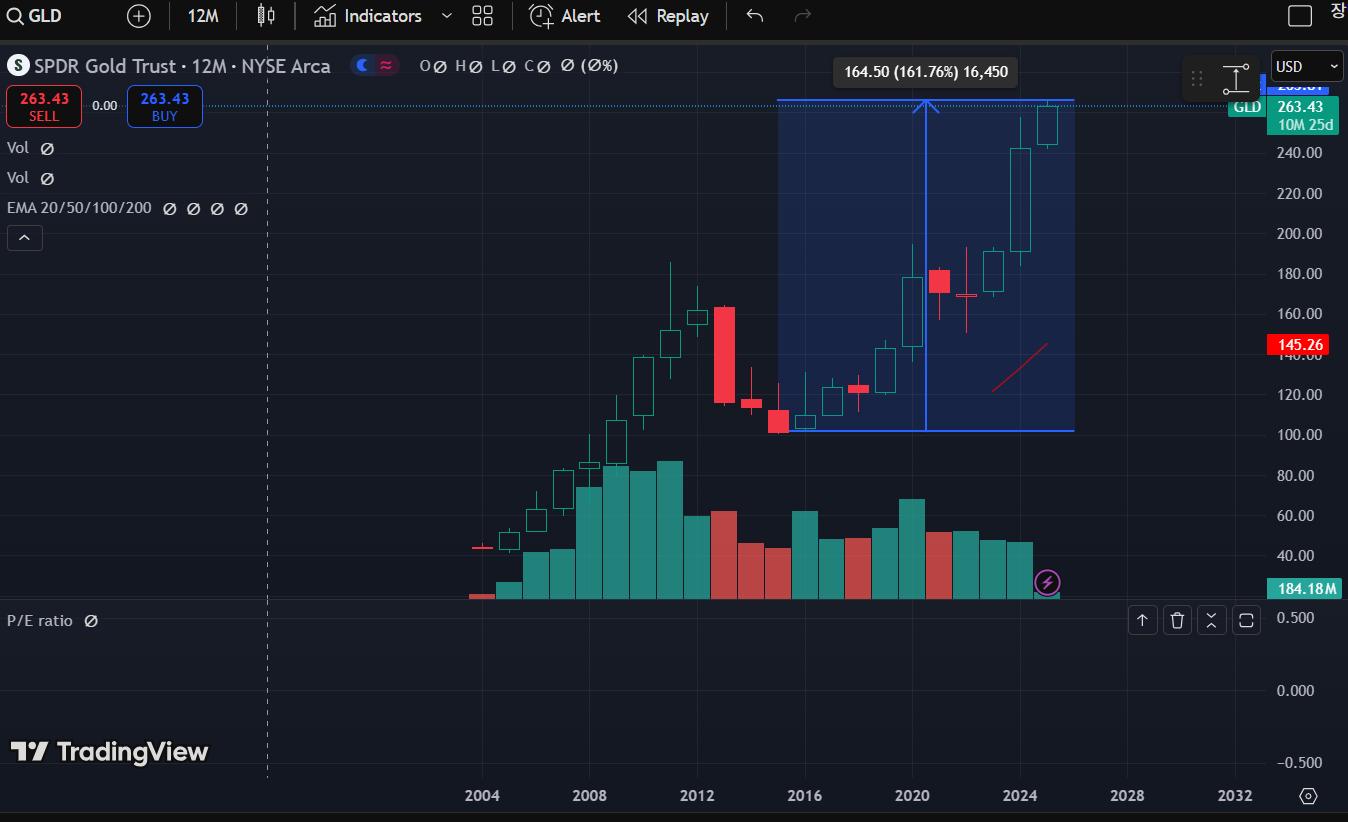Delete the P/E ratio pane
This screenshot has width=1348, height=822.
coord(1177,621)
